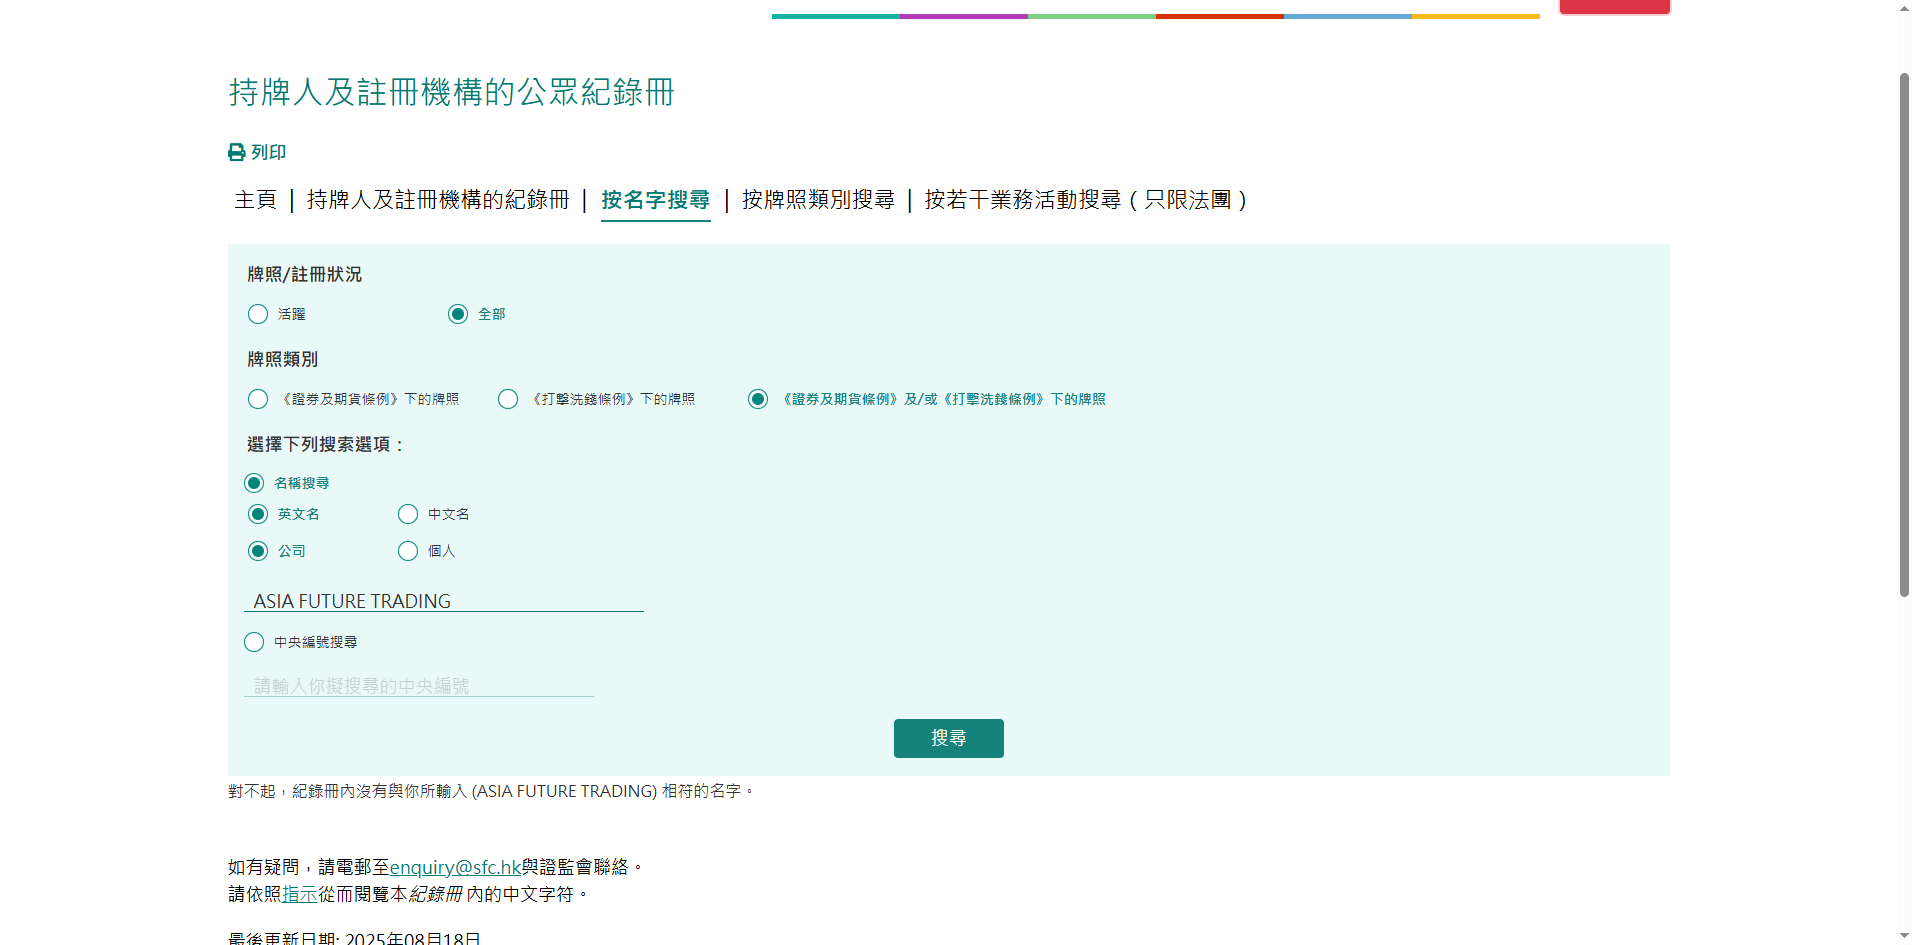The image size is (1912, 945).
Task: Choose 《打擊洗錢條例》下的牌照 license type
Action: pyautogui.click(x=508, y=399)
